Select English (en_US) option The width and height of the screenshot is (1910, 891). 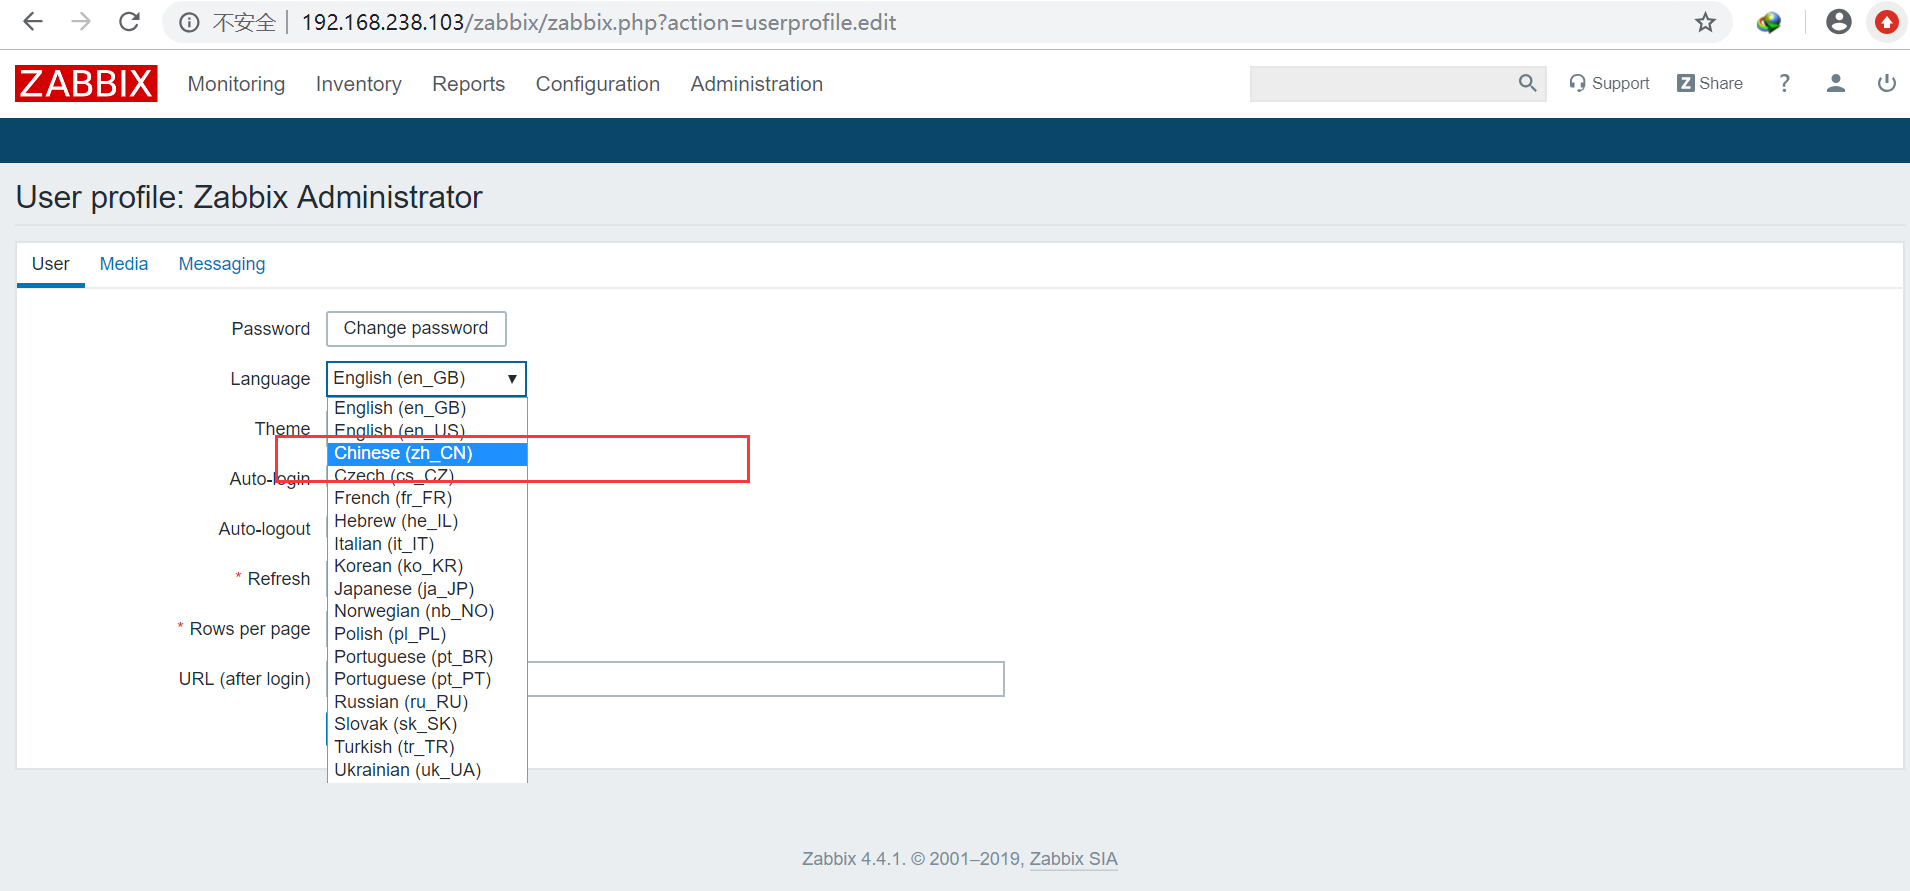coord(427,431)
